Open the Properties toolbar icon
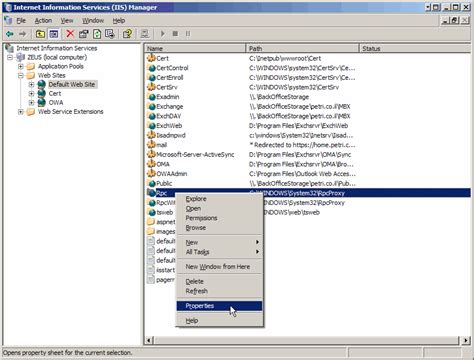The height and width of the screenshot is (360, 474). pos(83,34)
